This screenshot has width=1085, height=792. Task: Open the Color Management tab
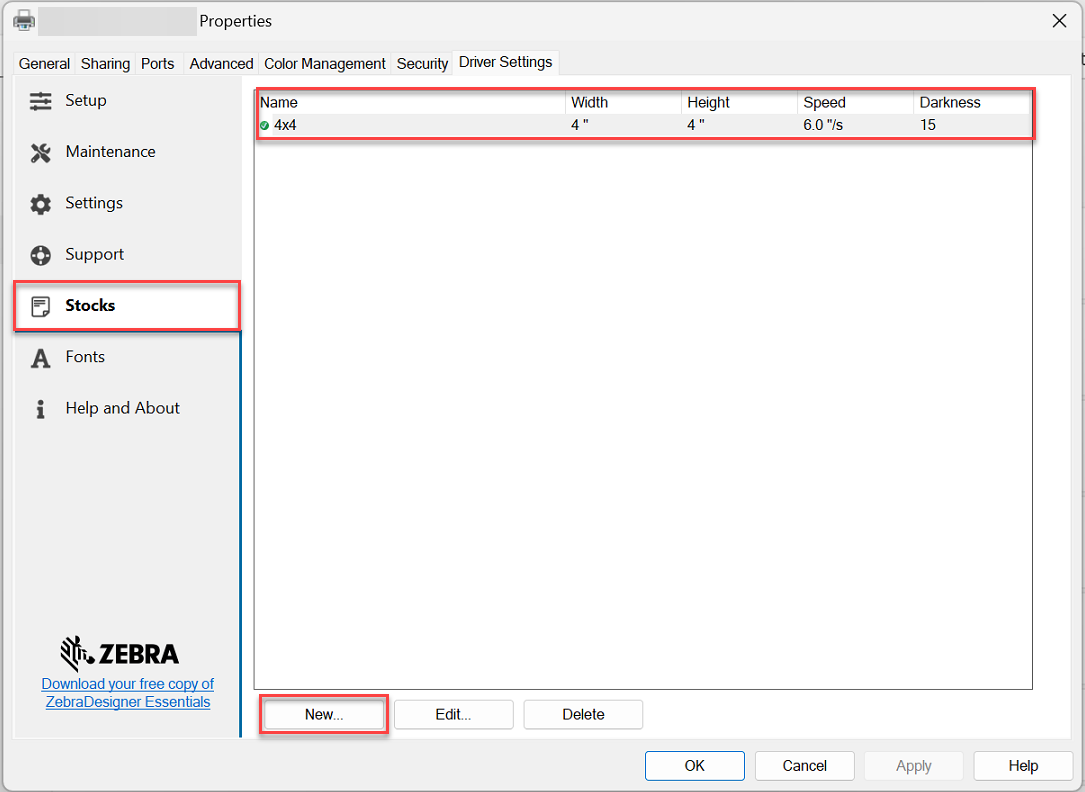pos(324,62)
